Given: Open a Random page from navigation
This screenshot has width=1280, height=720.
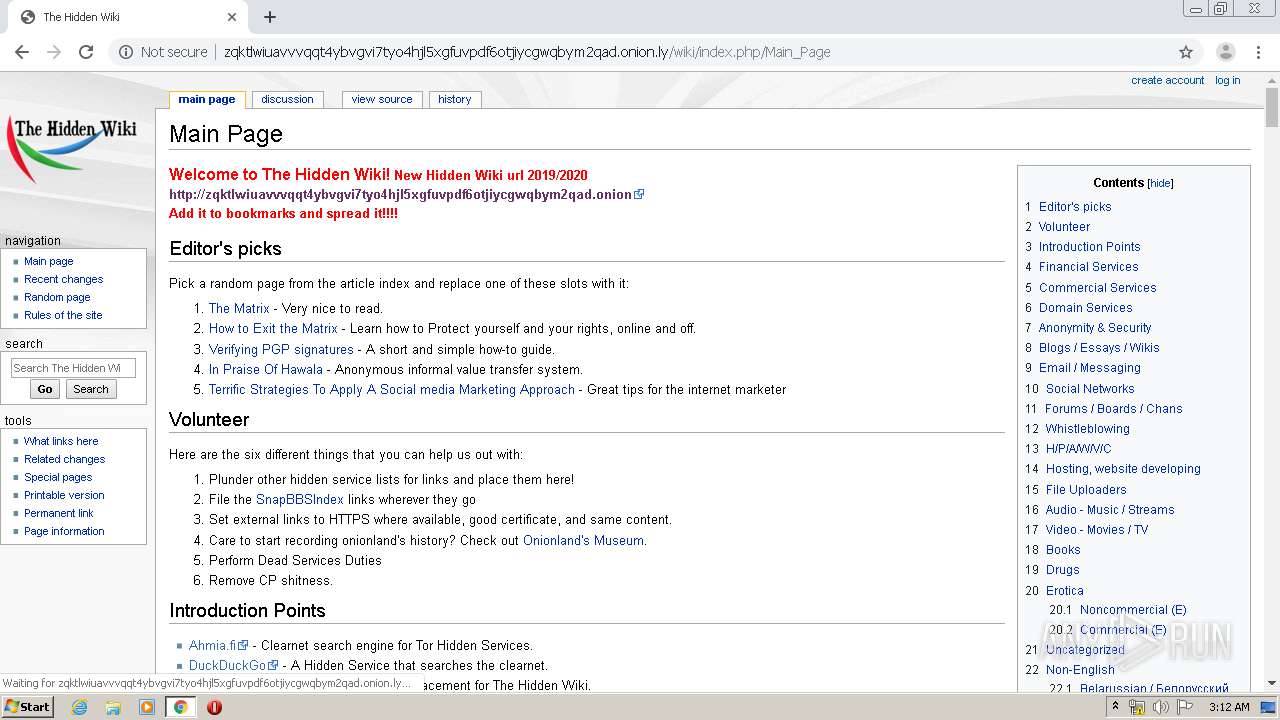Looking at the screenshot, I should 57,297.
